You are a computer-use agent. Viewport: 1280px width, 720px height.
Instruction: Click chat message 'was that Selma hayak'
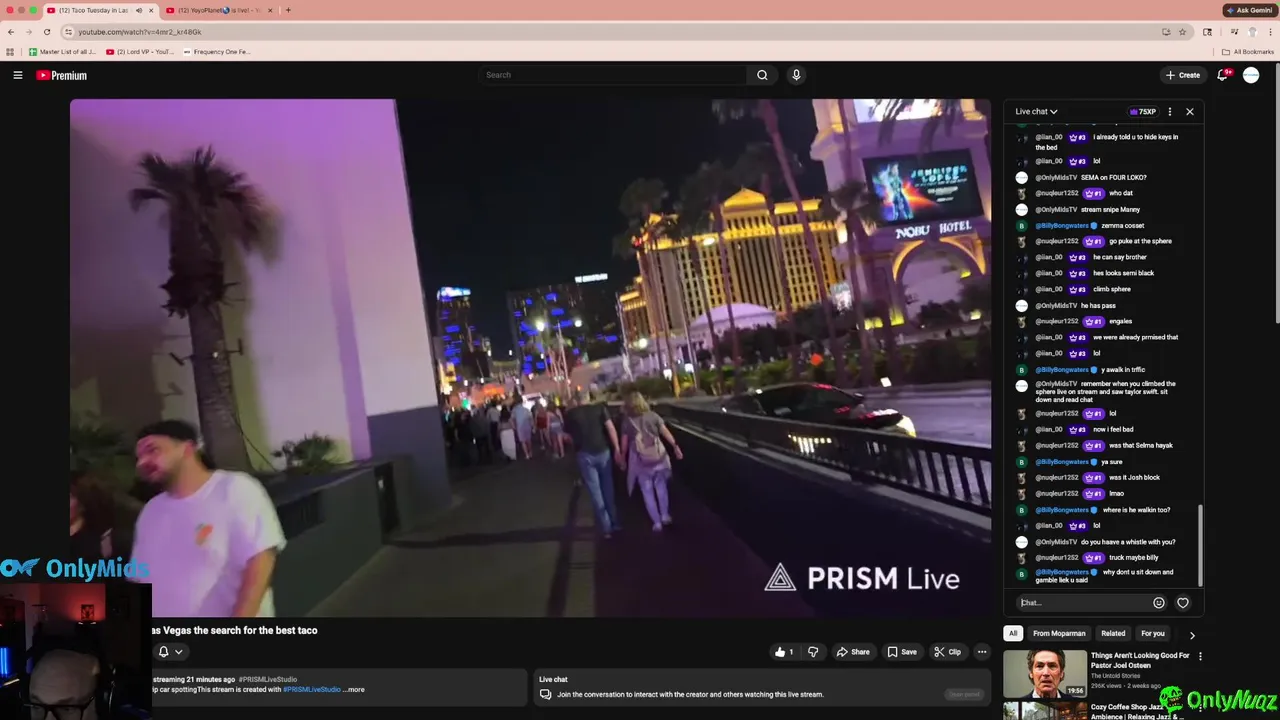click(x=1141, y=445)
